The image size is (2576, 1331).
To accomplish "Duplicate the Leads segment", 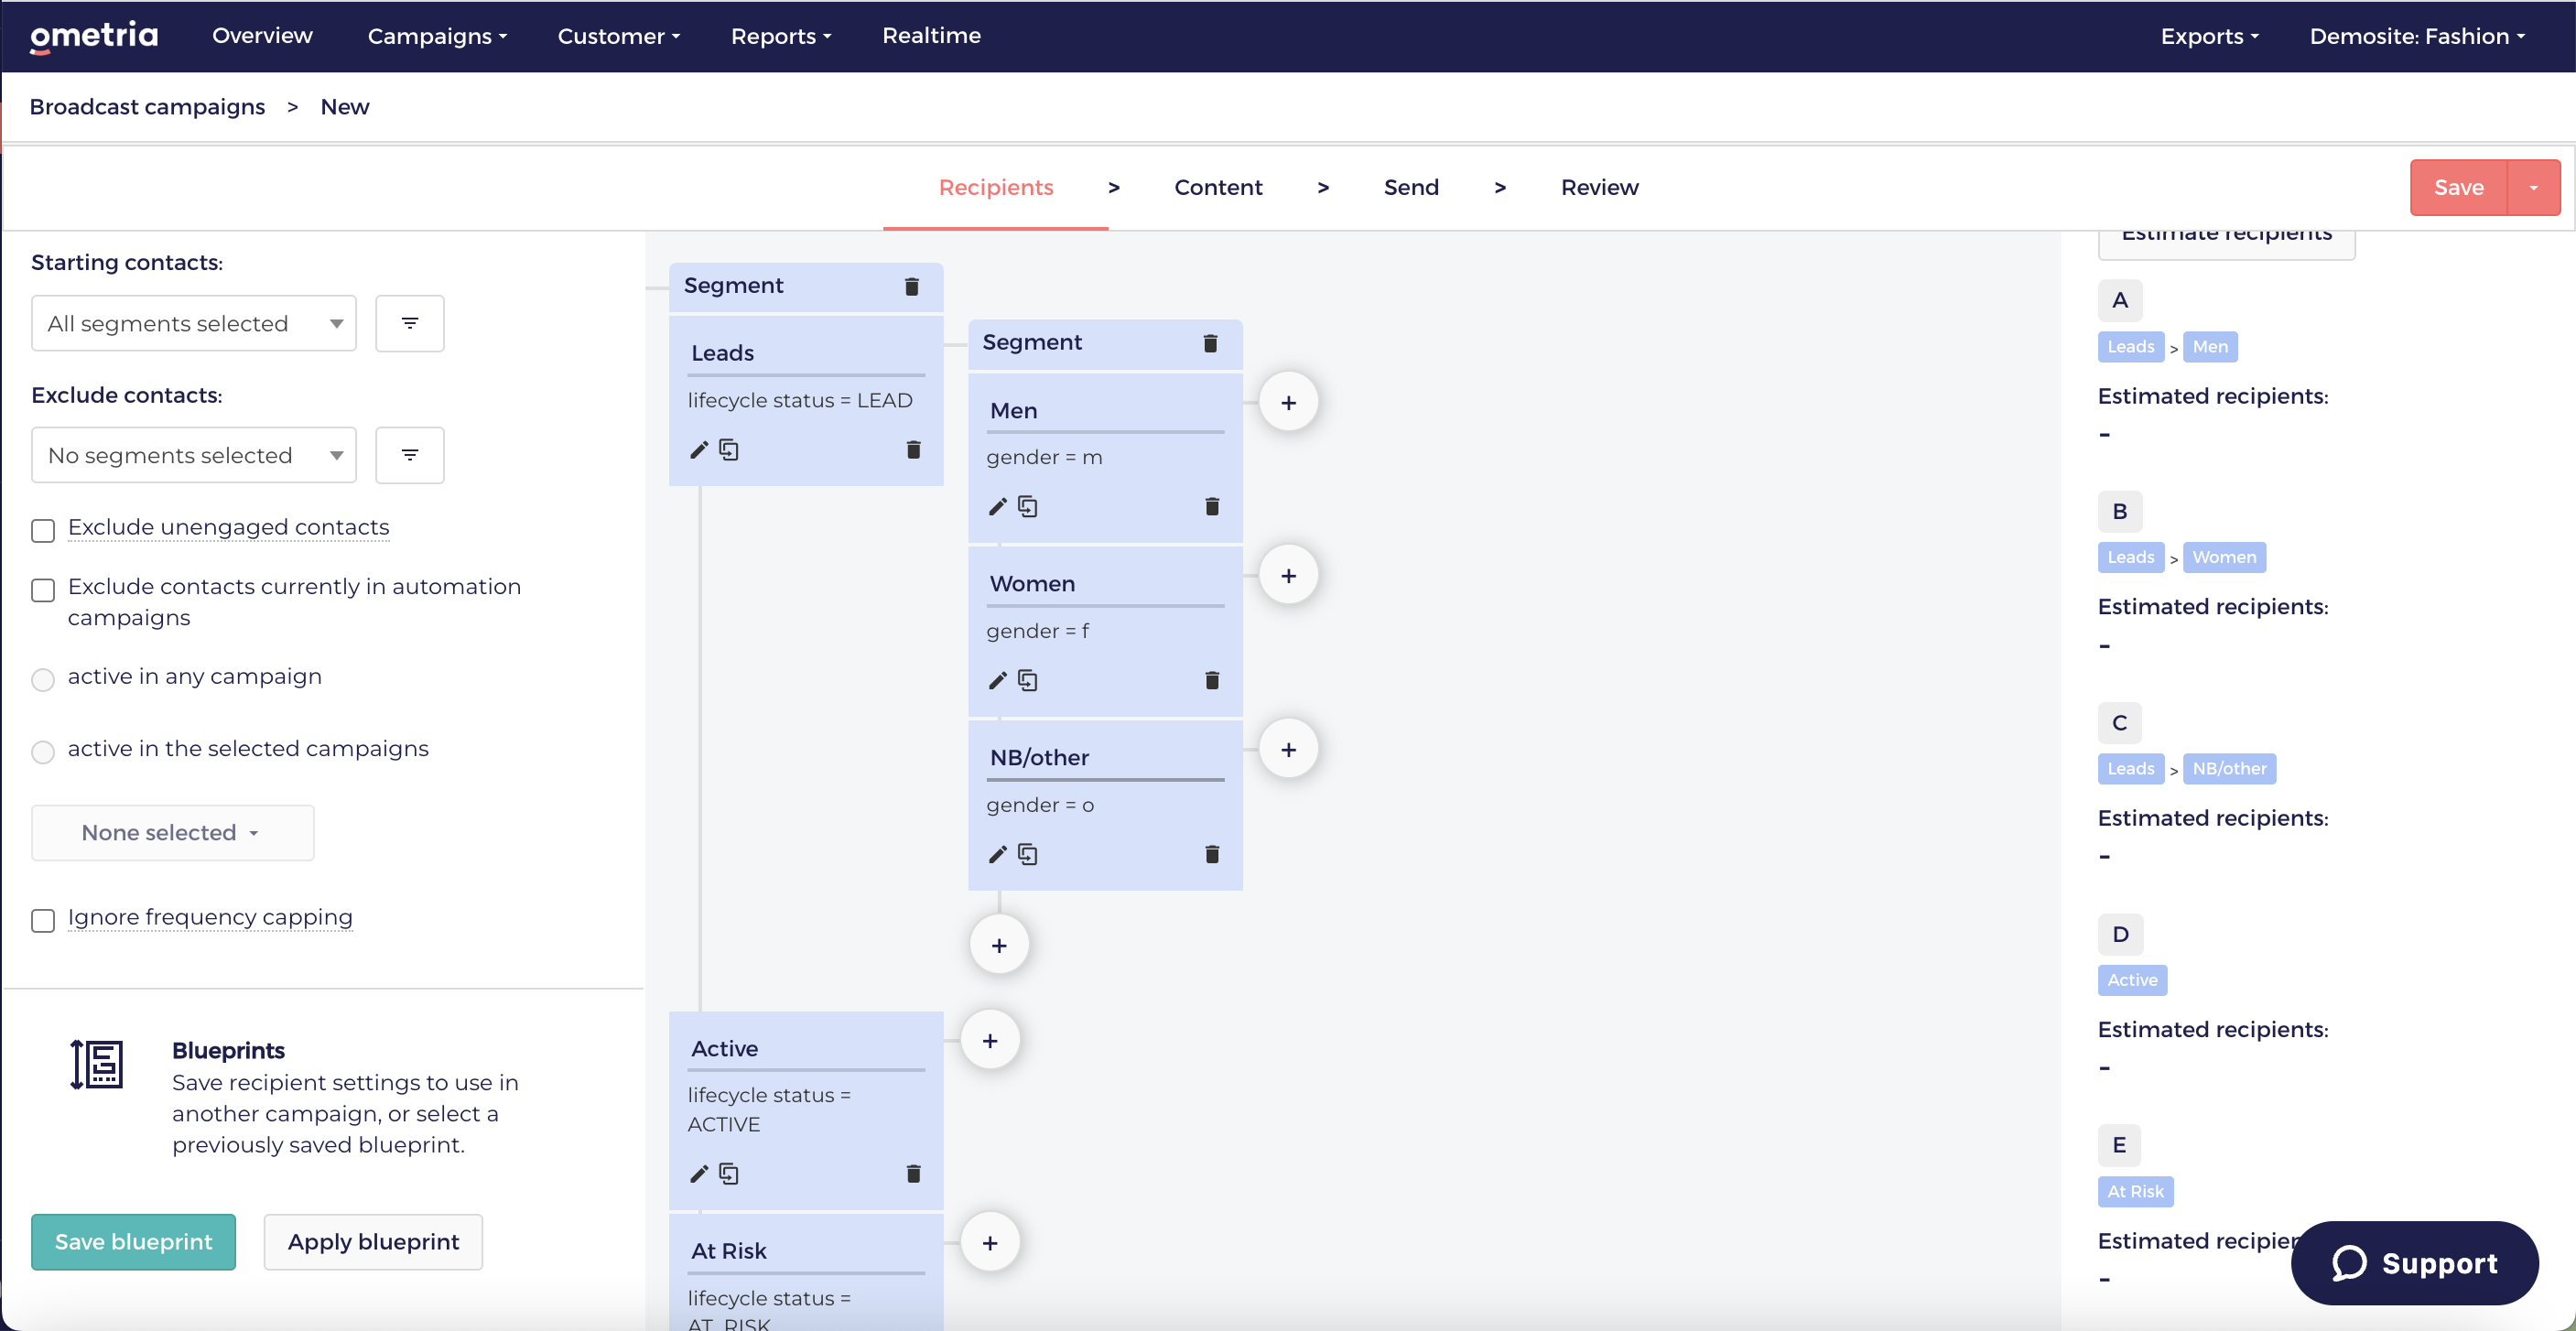I will [x=729, y=450].
